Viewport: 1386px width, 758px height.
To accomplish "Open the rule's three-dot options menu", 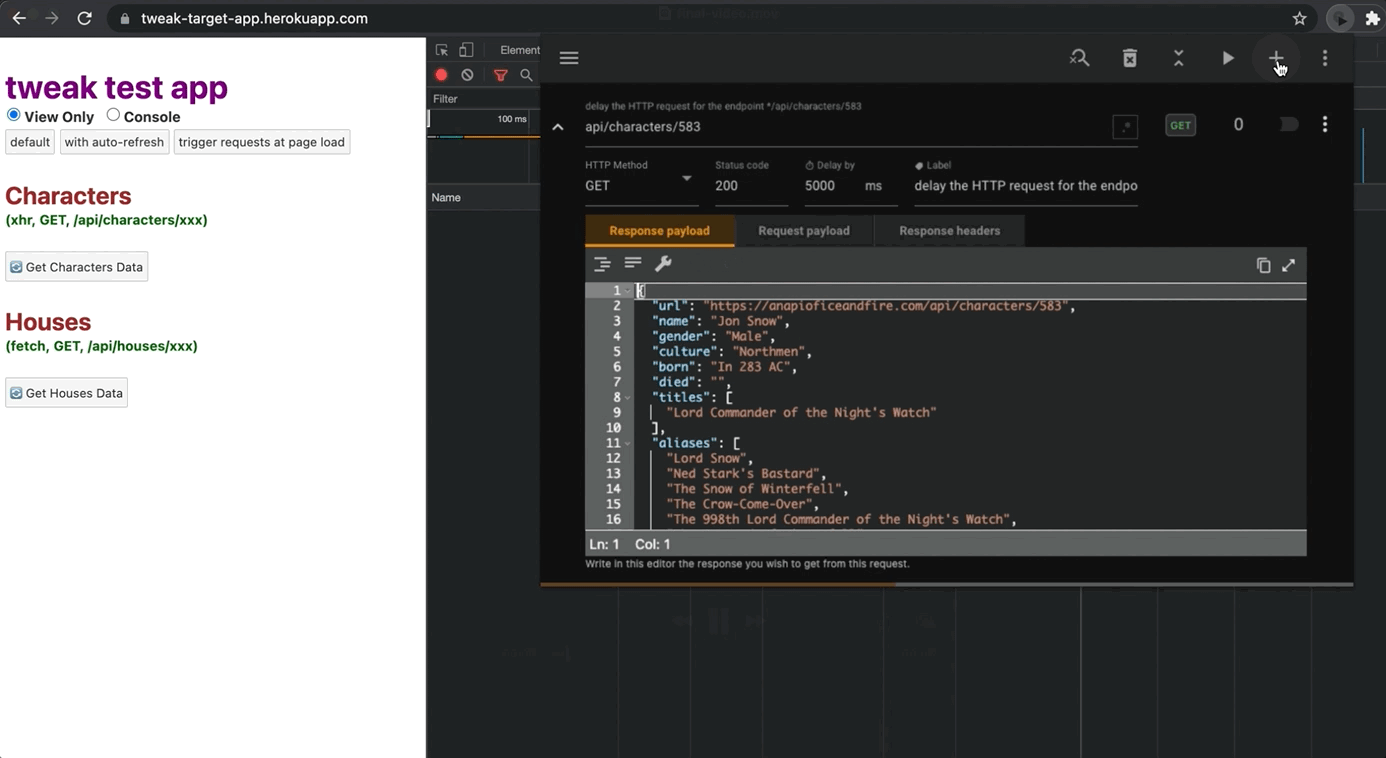I will (x=1325, y=125).
